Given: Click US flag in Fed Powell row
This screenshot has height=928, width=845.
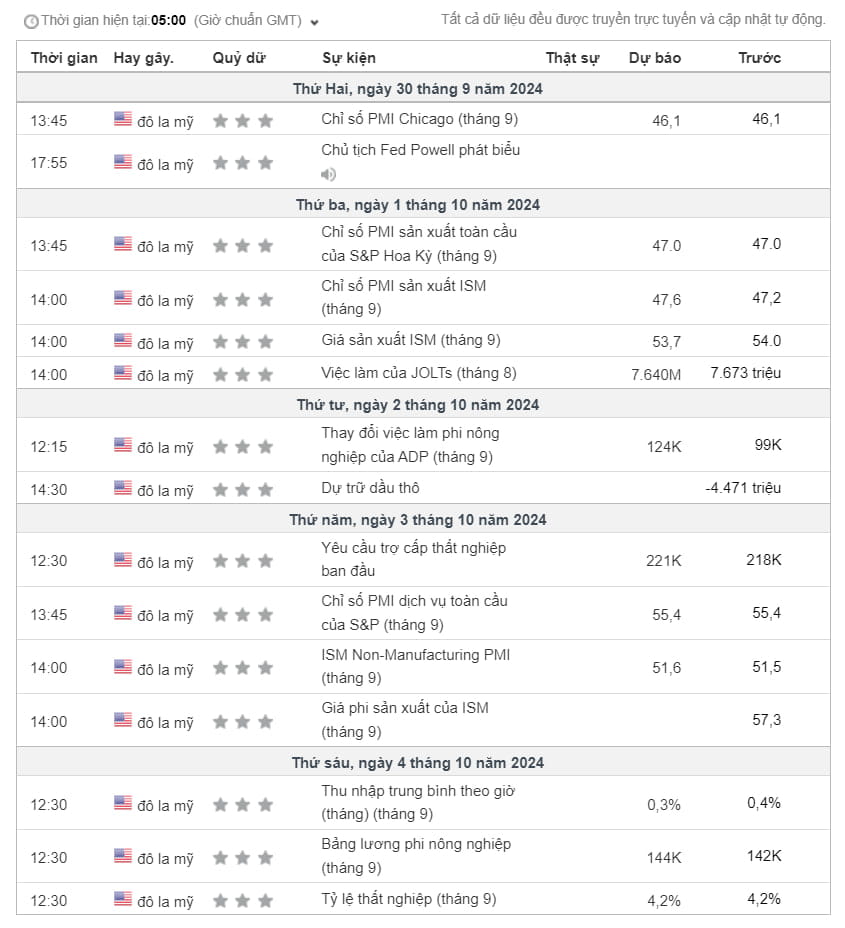Looking at the screenshot, I should pyautogui.click(x=123, y=162).
